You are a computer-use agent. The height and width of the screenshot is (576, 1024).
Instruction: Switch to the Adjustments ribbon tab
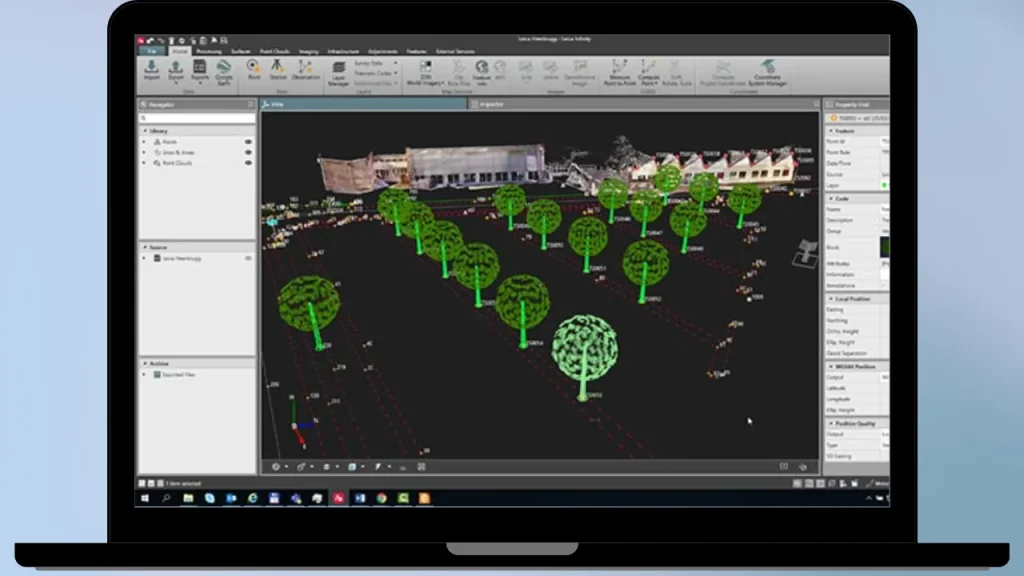pos(383,51)
